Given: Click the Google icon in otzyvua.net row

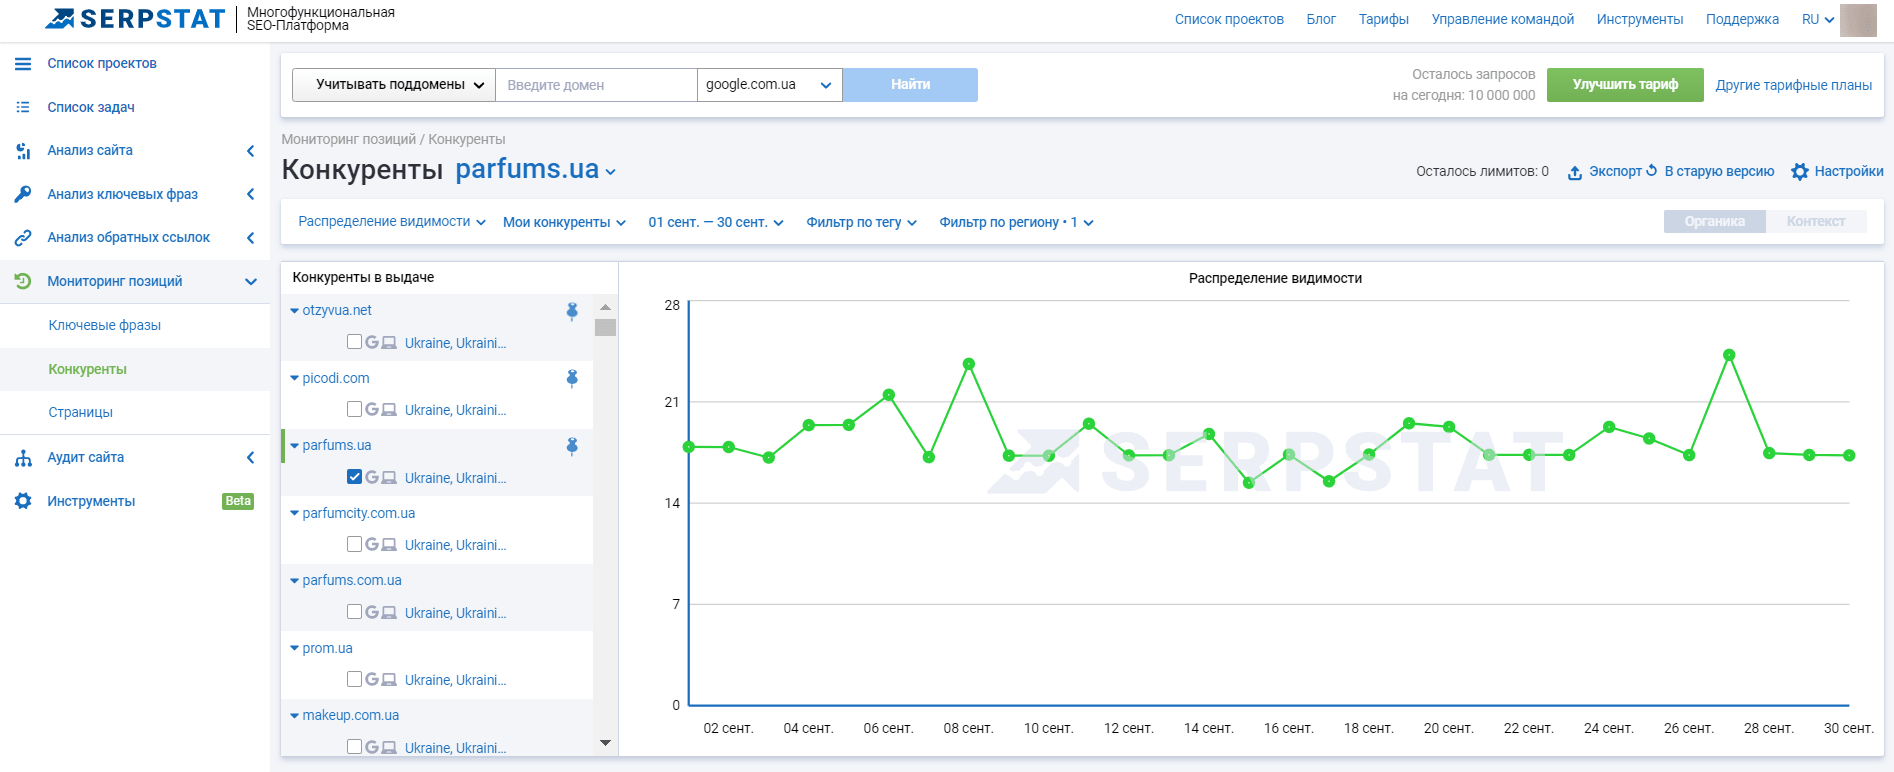Looking at the screenshot, I should tap(372, 342).
